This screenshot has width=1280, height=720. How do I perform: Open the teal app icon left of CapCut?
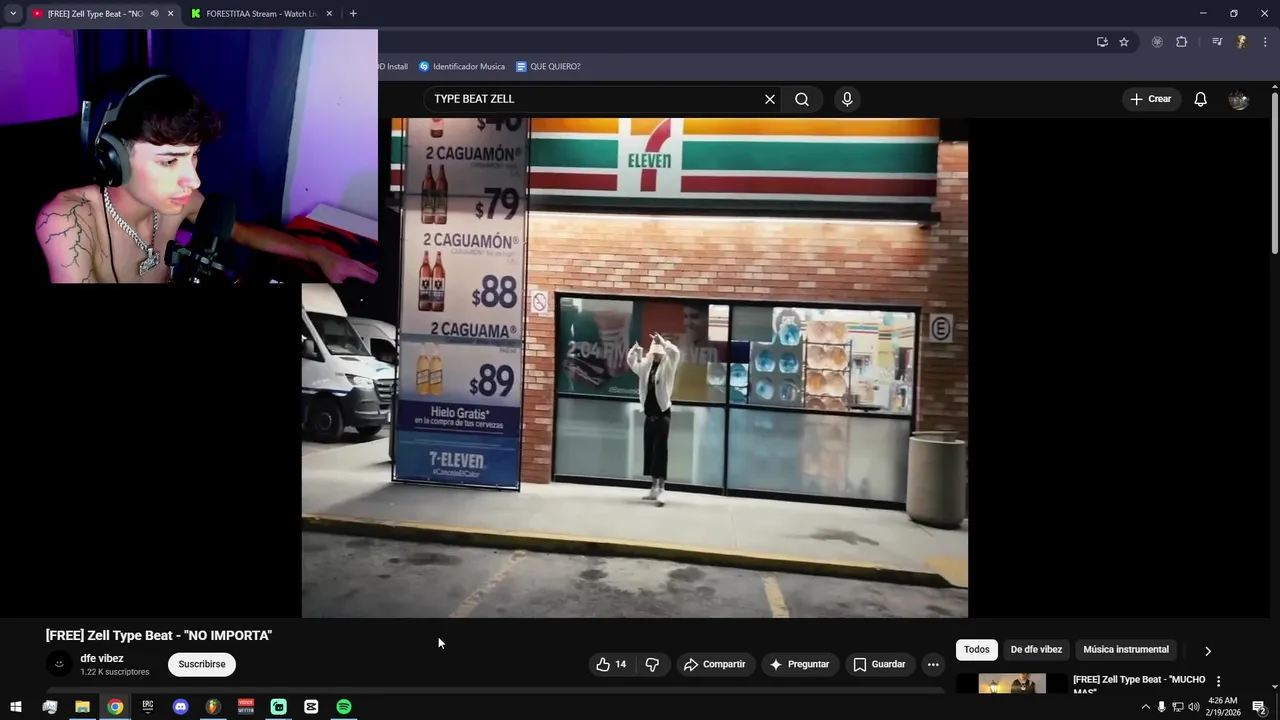click(x=279, y=707)
